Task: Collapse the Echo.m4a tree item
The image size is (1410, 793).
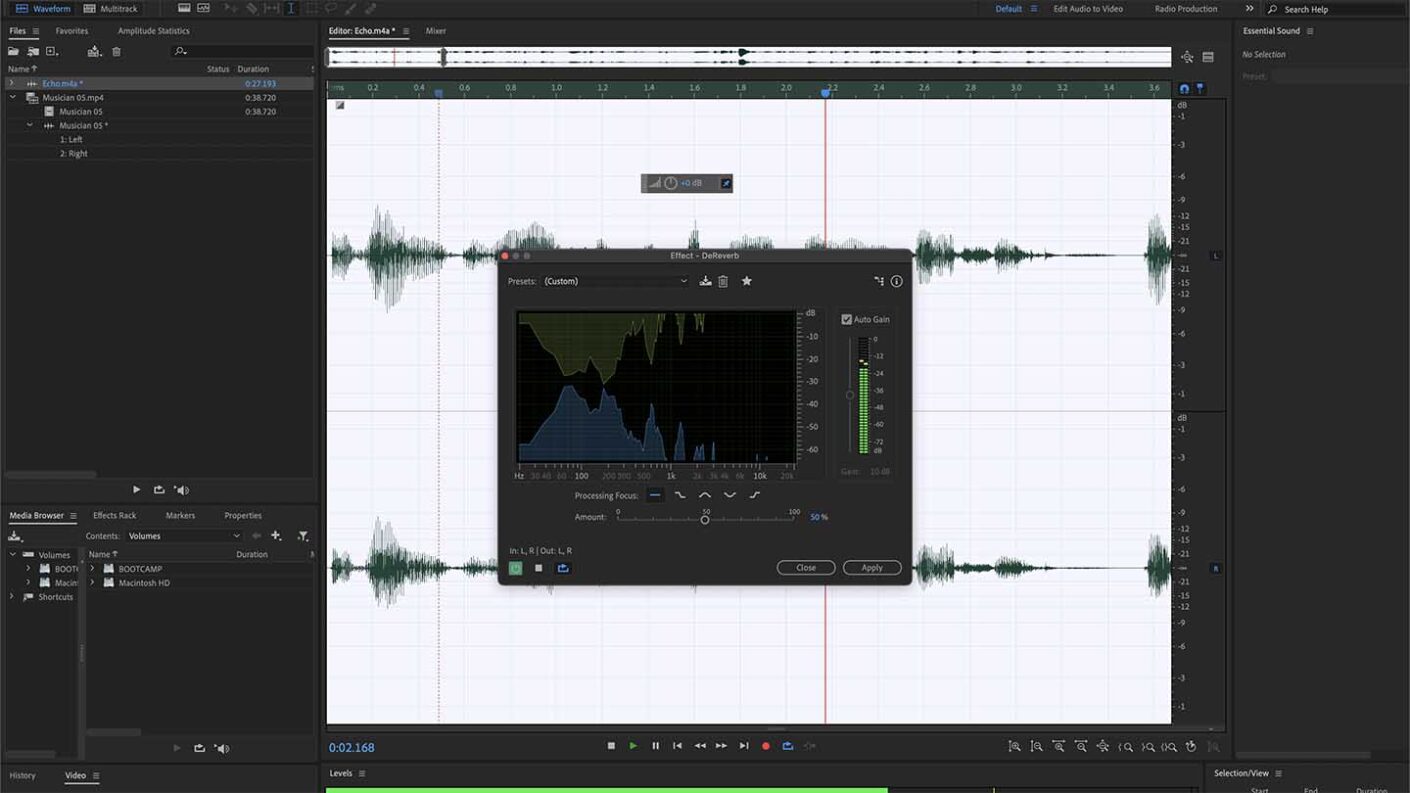Action: 10,83
